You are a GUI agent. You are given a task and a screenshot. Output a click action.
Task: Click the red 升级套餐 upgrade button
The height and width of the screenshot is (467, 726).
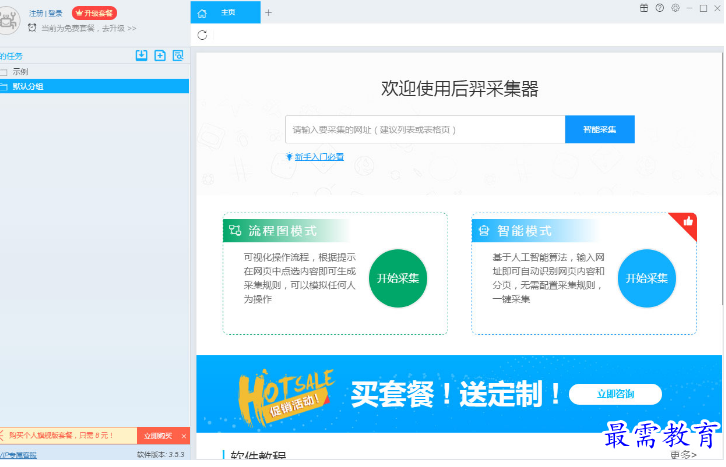tap(94, 13)
